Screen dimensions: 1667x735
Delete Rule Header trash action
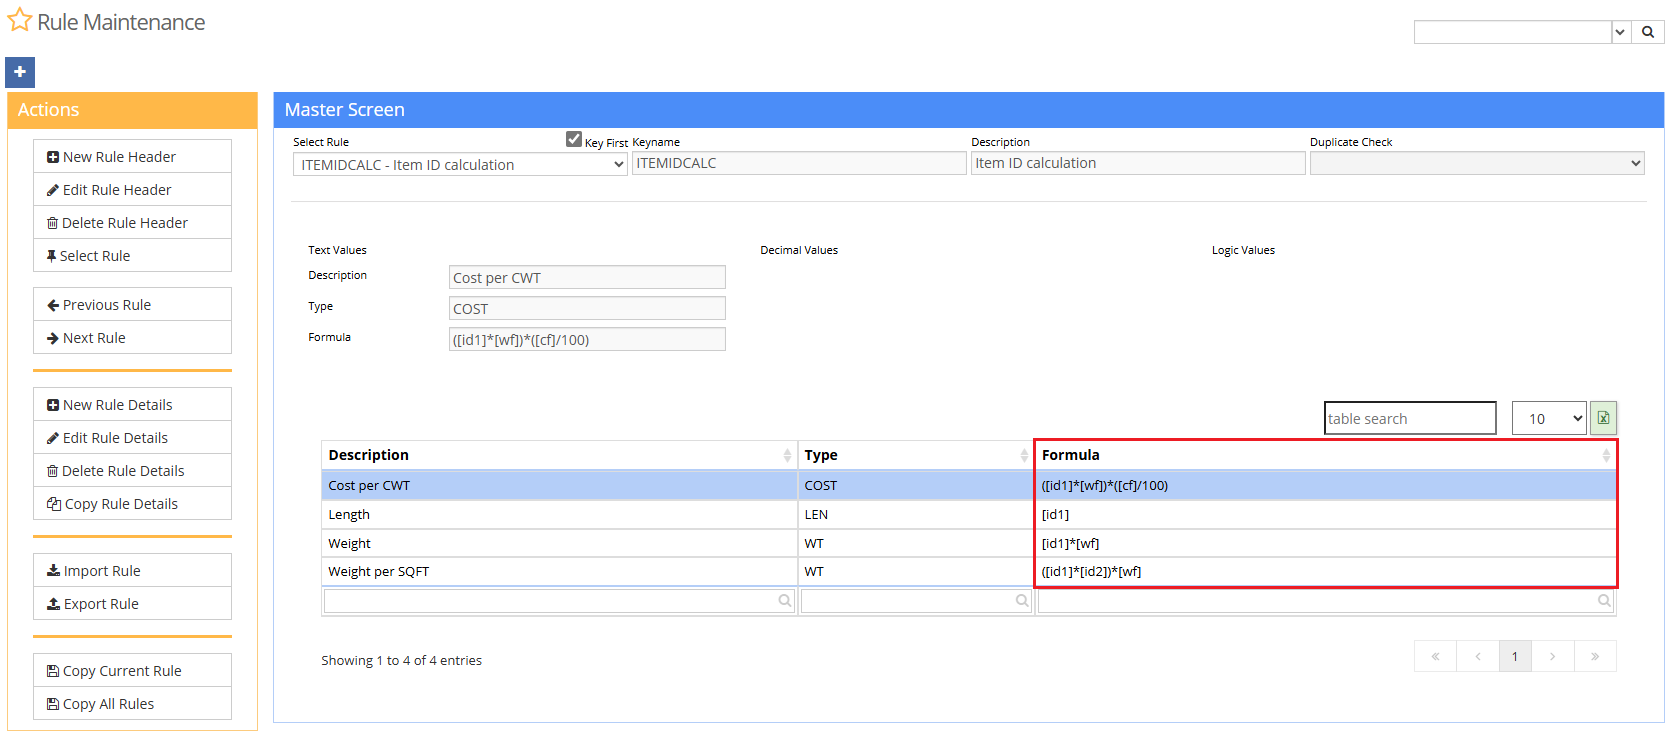[x=132, y=223]
